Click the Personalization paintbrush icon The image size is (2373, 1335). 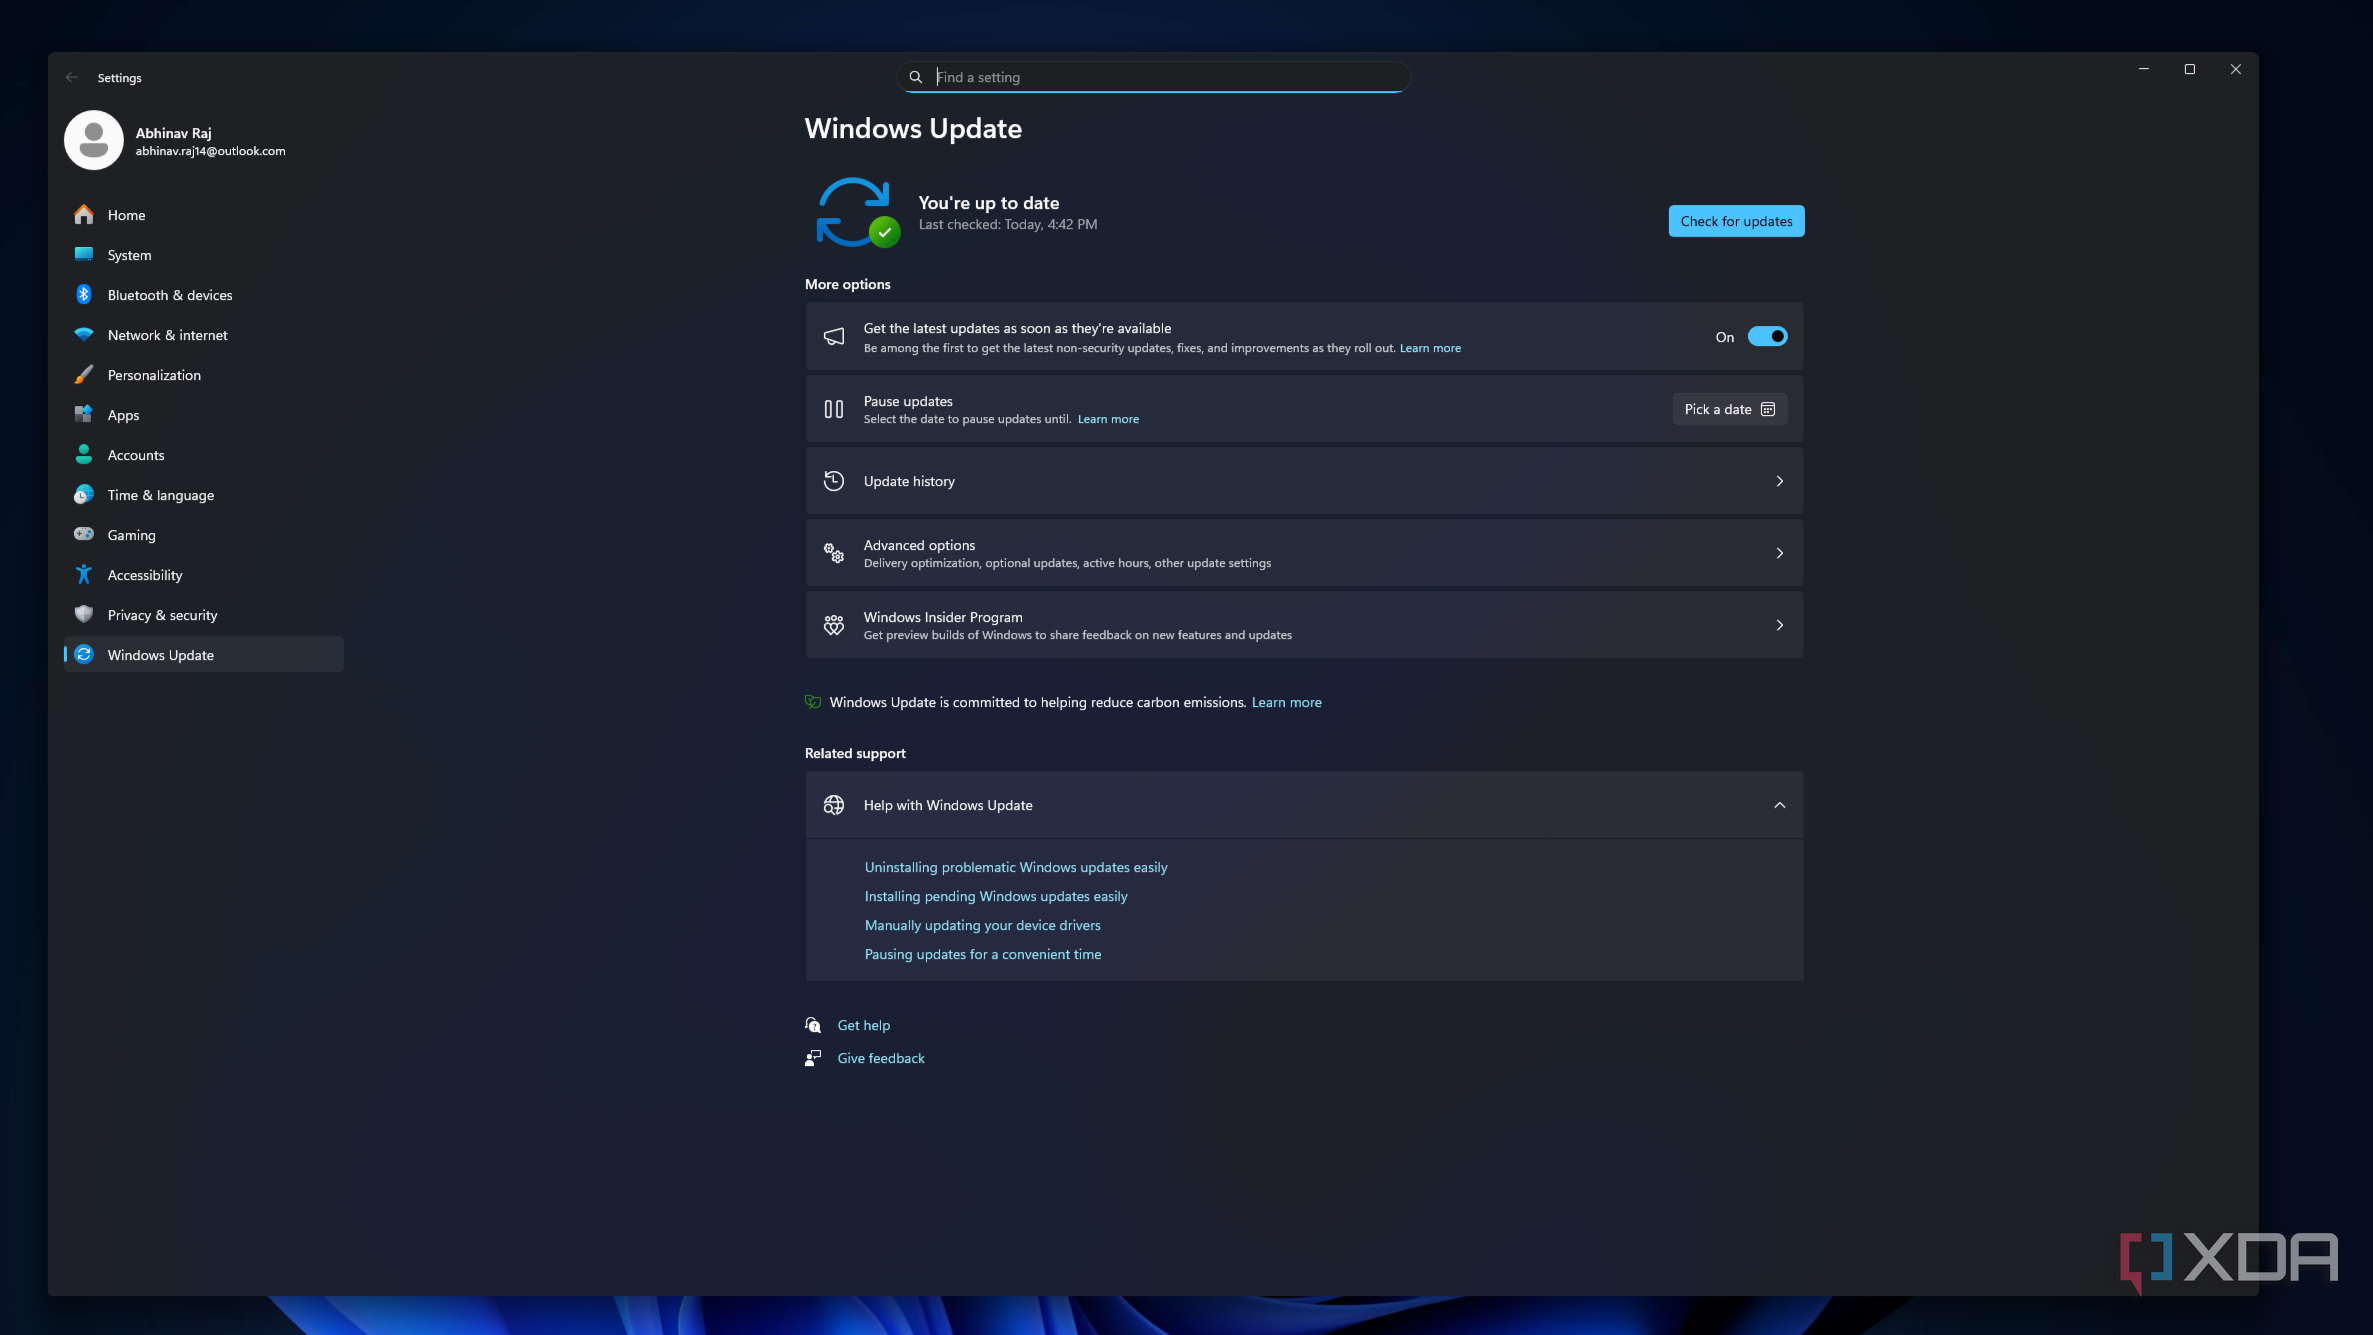[x=84, y=375]
